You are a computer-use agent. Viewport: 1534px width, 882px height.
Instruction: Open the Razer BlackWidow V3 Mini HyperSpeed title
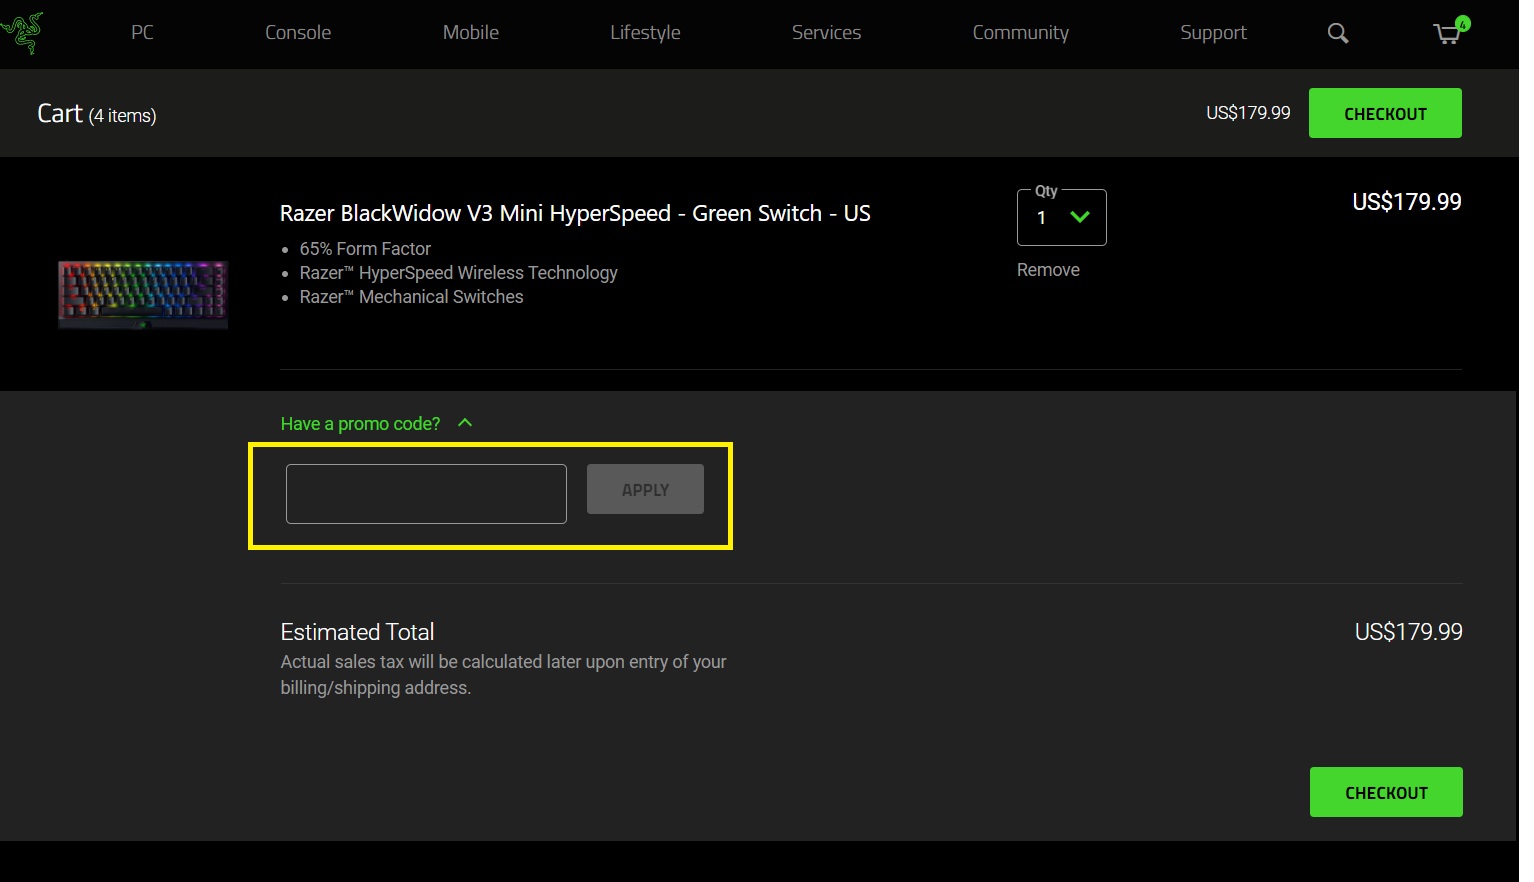click(x=575, y=213)
